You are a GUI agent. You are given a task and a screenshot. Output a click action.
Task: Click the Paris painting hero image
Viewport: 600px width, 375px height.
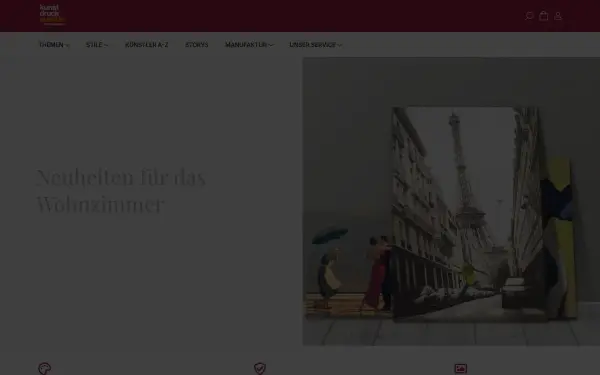pyautogui.click(x=451, y=201)
